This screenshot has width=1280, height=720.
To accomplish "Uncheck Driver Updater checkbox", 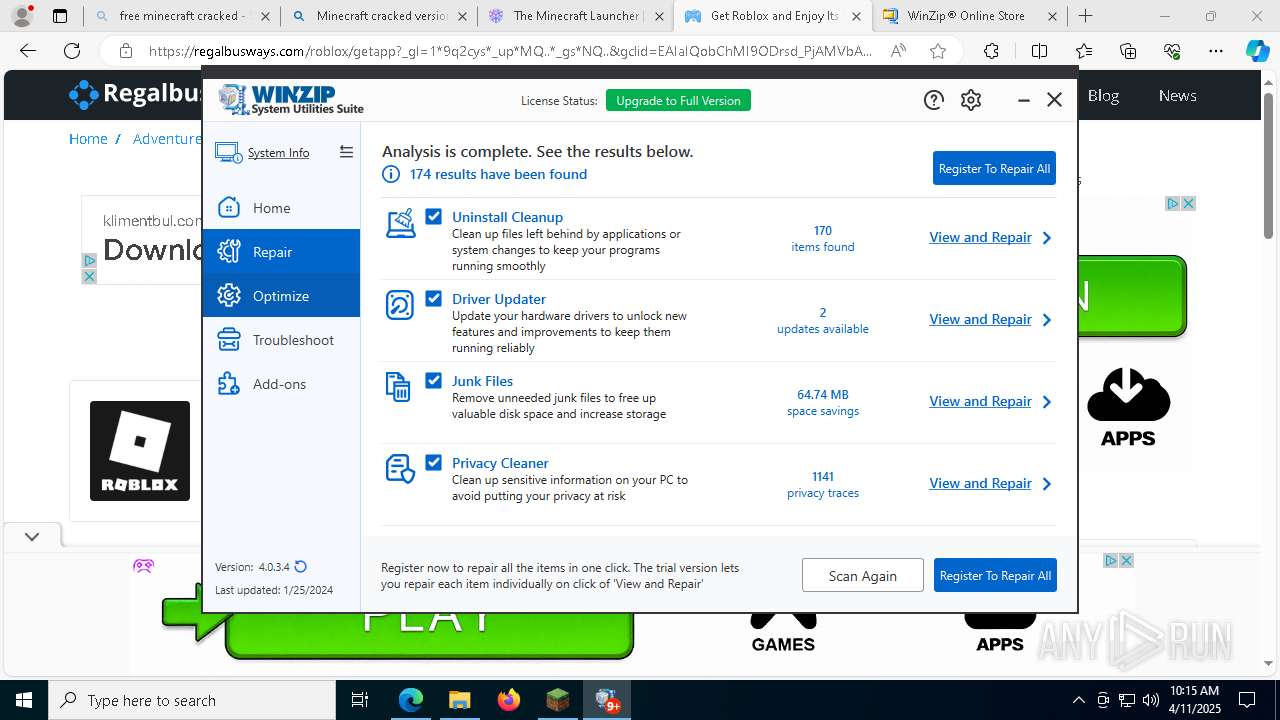I will pos(433,298).
